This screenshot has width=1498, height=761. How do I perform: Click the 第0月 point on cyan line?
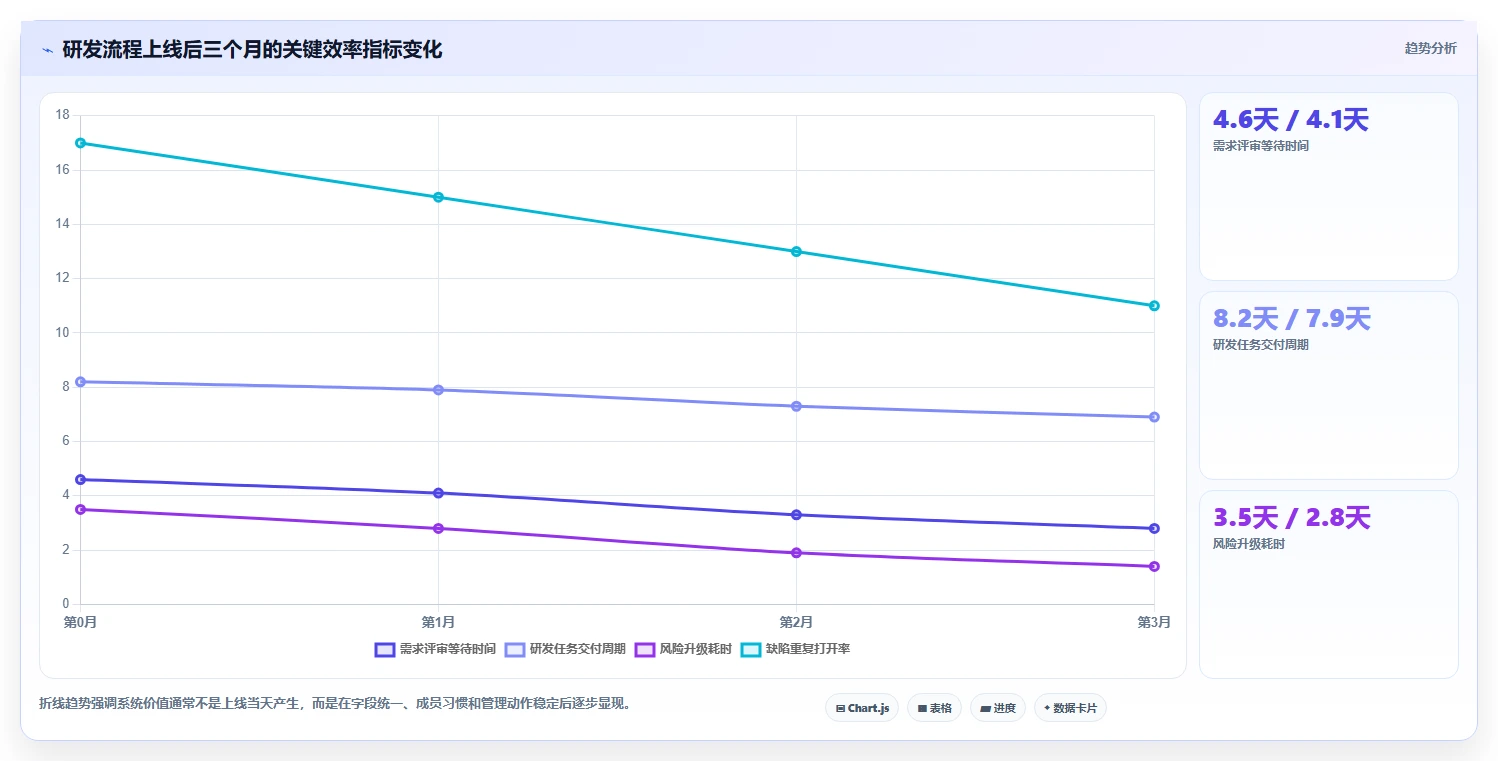click(x=80, y=143)
